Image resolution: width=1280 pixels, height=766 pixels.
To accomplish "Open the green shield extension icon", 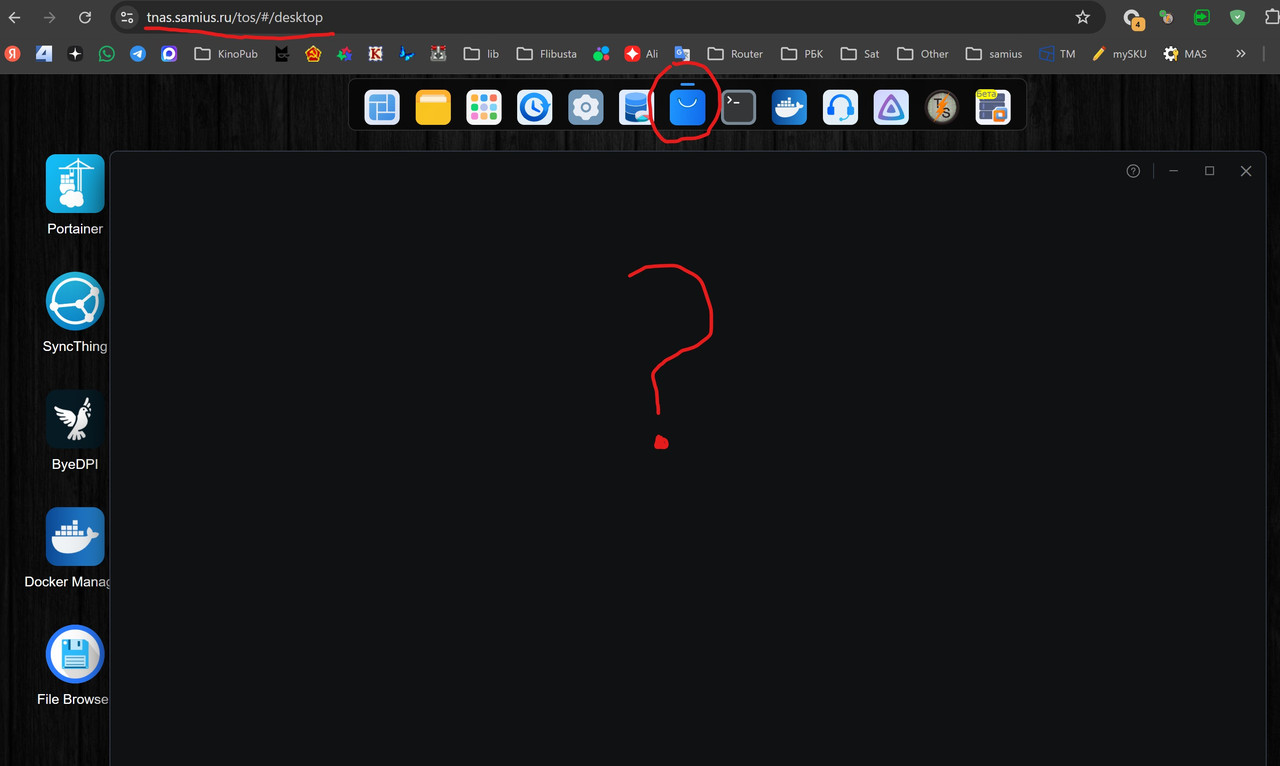I will click(x=1238, y=17).
